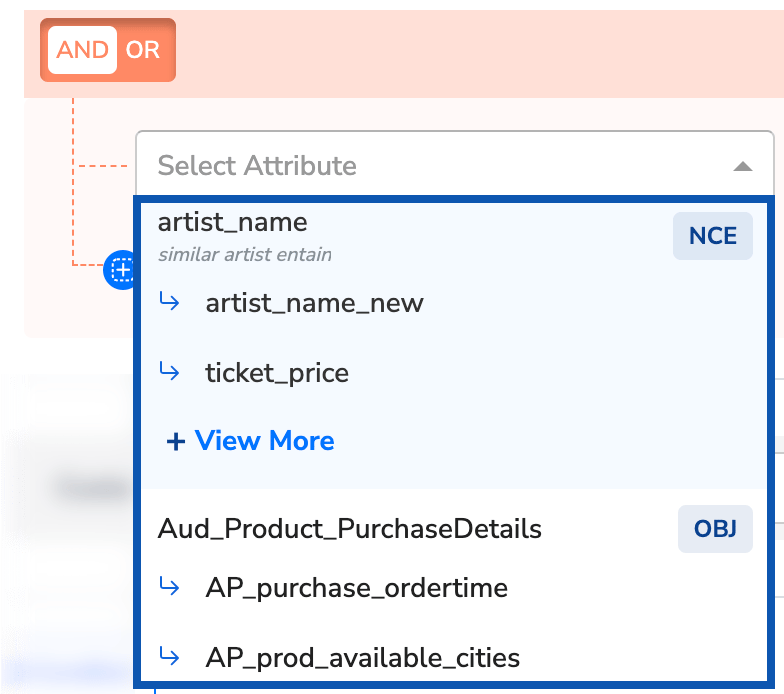Screen dimensions: 784x694
Task: Choose the artist_name attribute
Action: [232, 222]
